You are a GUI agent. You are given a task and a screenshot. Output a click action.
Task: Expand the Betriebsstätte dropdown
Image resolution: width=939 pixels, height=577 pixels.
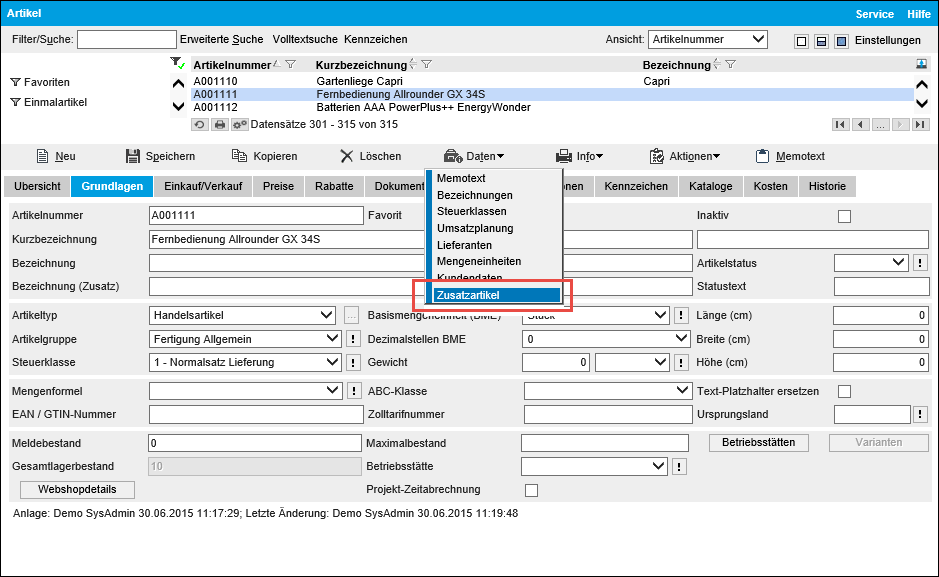[x=594, y=466]
